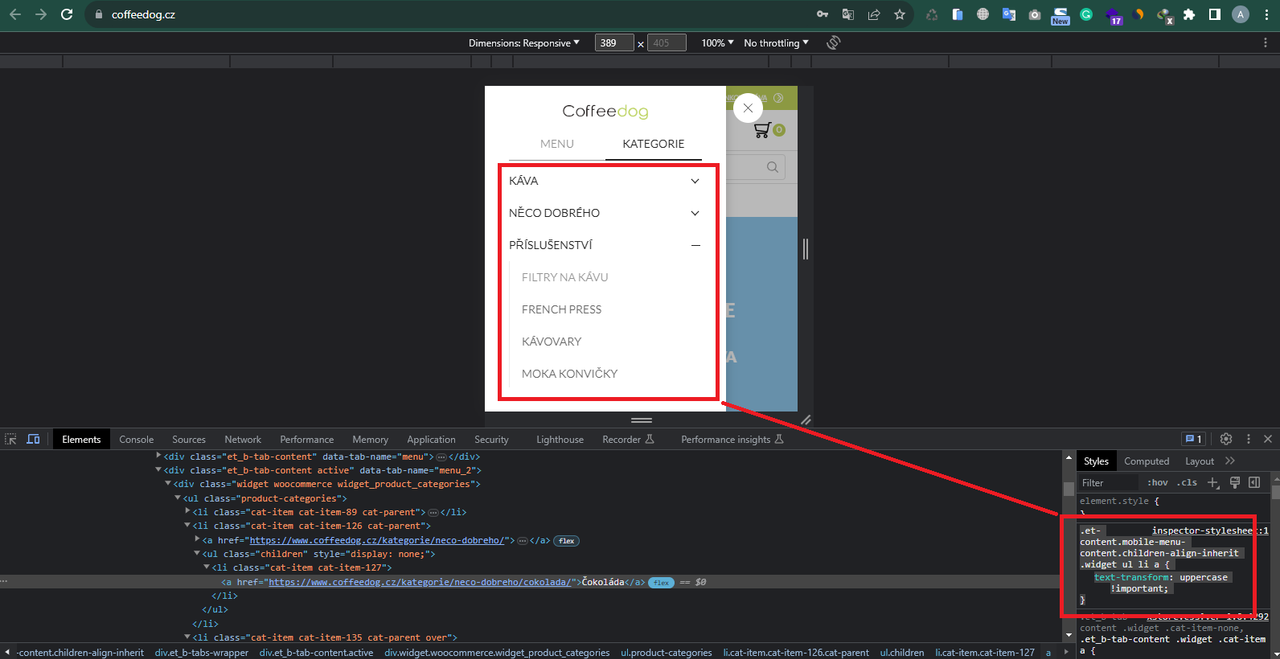Open FILTRY NA KÁVU subcategory link
This screenshot has height=659, width=1280.
point(565,277)
